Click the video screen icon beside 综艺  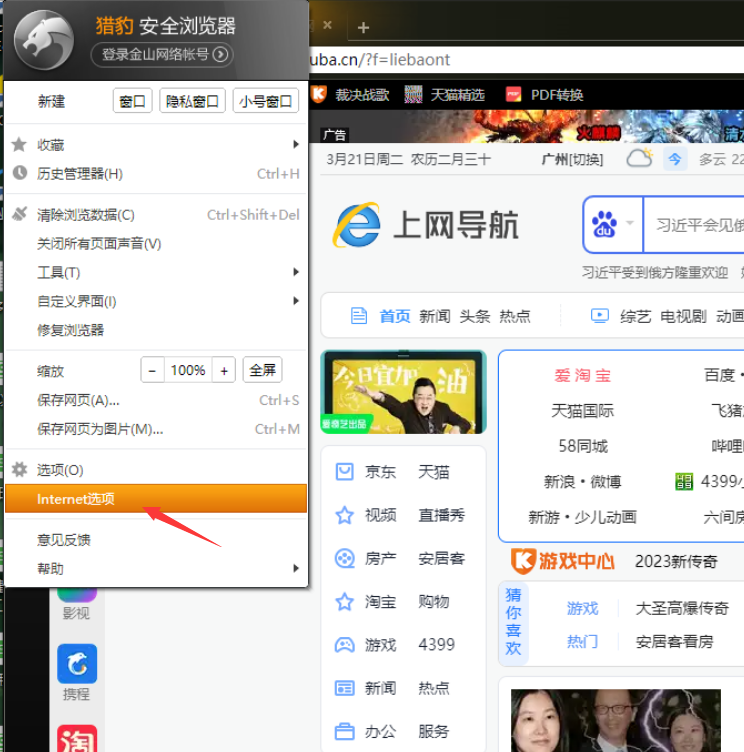[600, 316]
